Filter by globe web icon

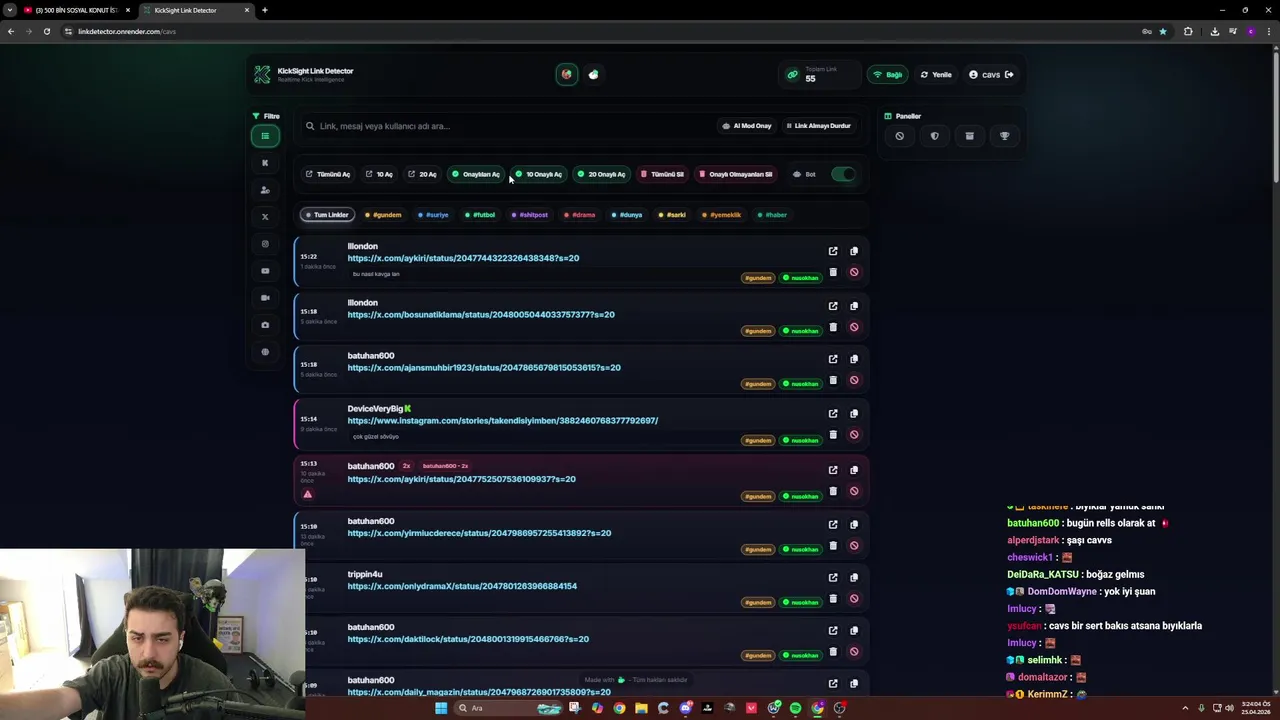(265, 352)
